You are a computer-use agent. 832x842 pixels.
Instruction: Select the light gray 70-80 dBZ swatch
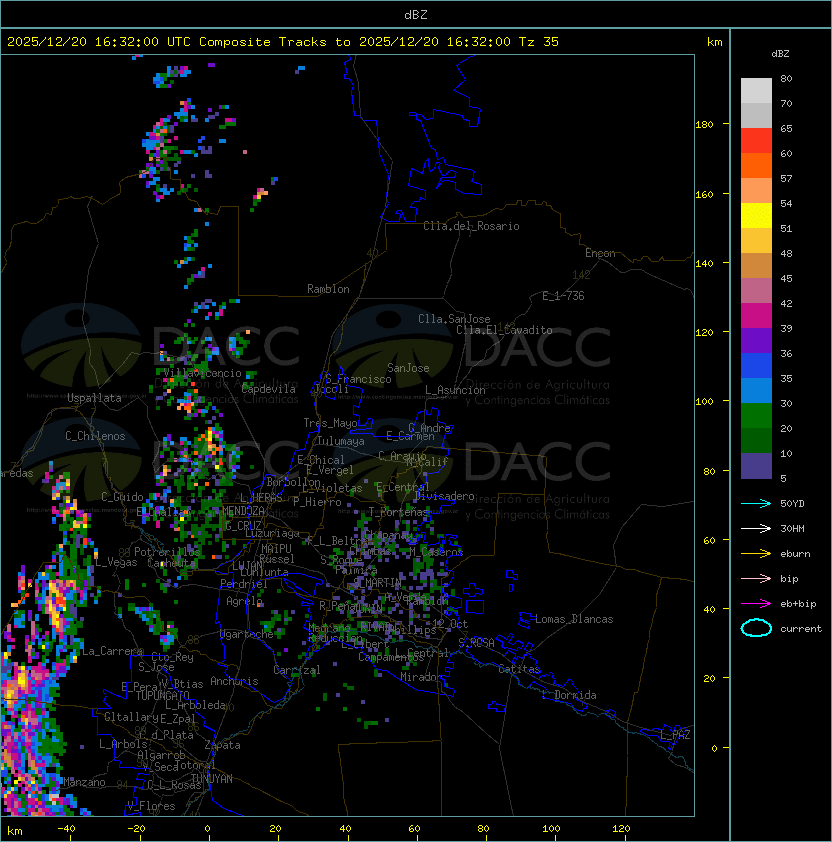[x=756, y=91]
